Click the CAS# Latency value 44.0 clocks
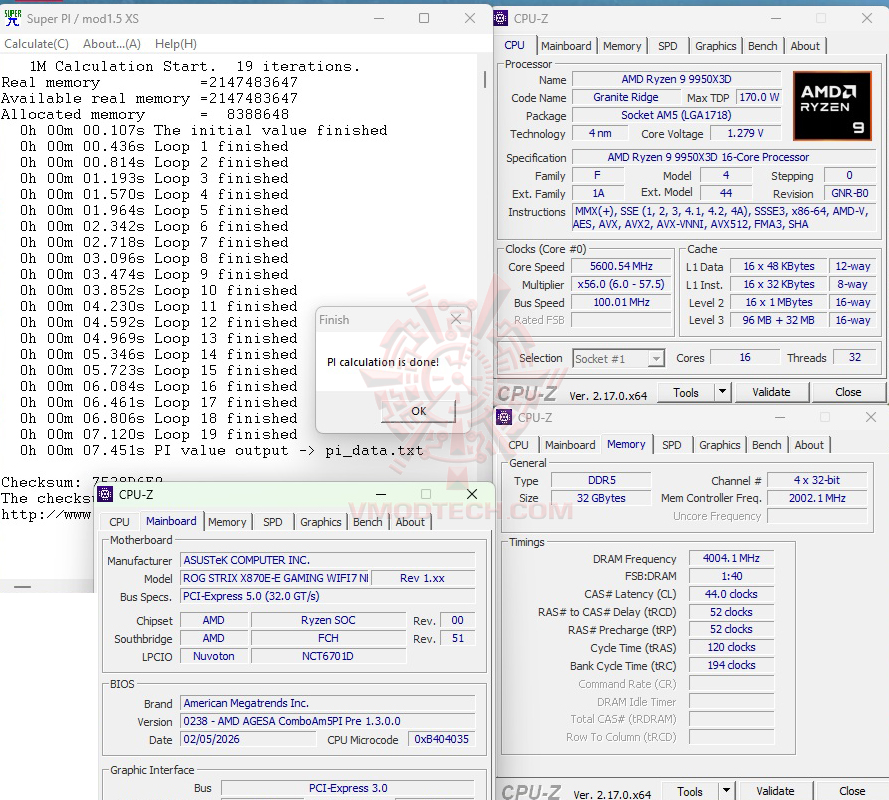Image resolution: width=889 pixels, height=800 pixels. (731, 594)
